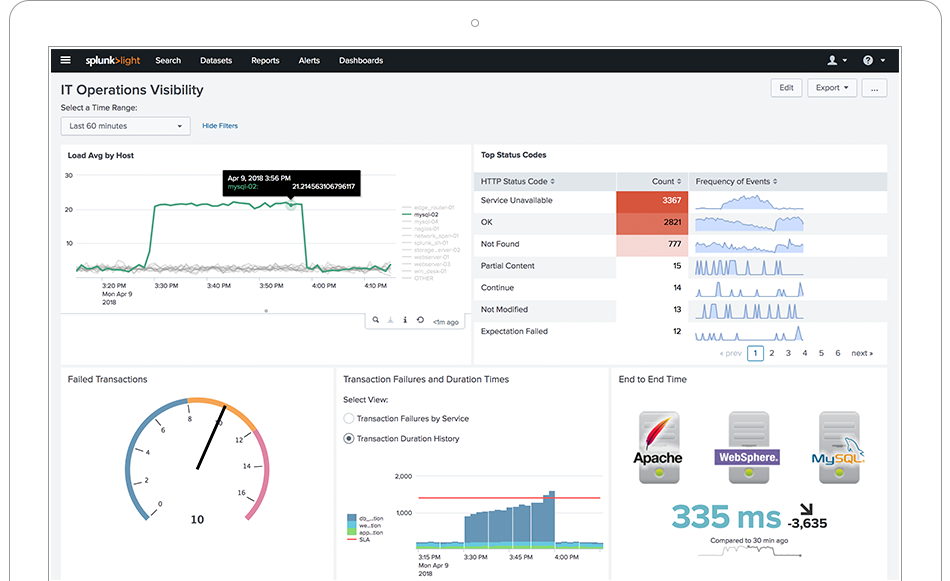Select current page 1 in pagination

click(x=755, y=353)
